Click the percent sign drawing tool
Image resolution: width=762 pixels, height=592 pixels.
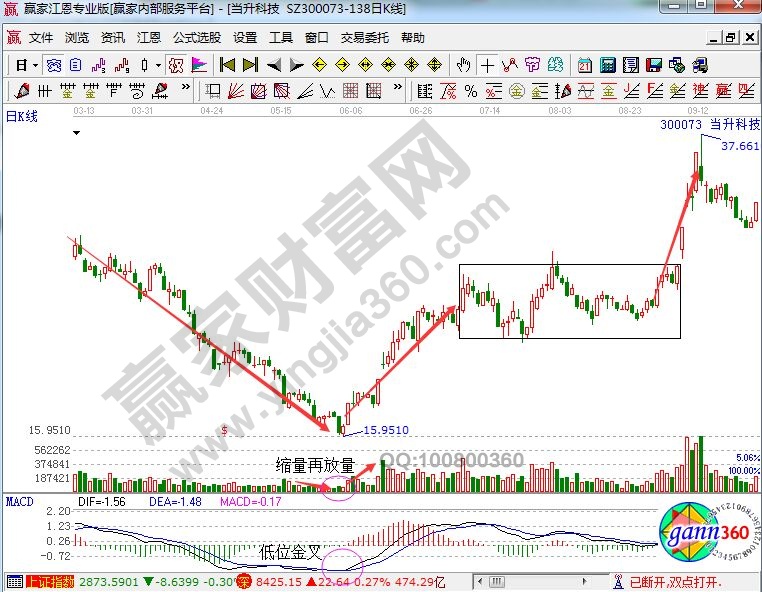pyautogui.click(x=470, y=91)
